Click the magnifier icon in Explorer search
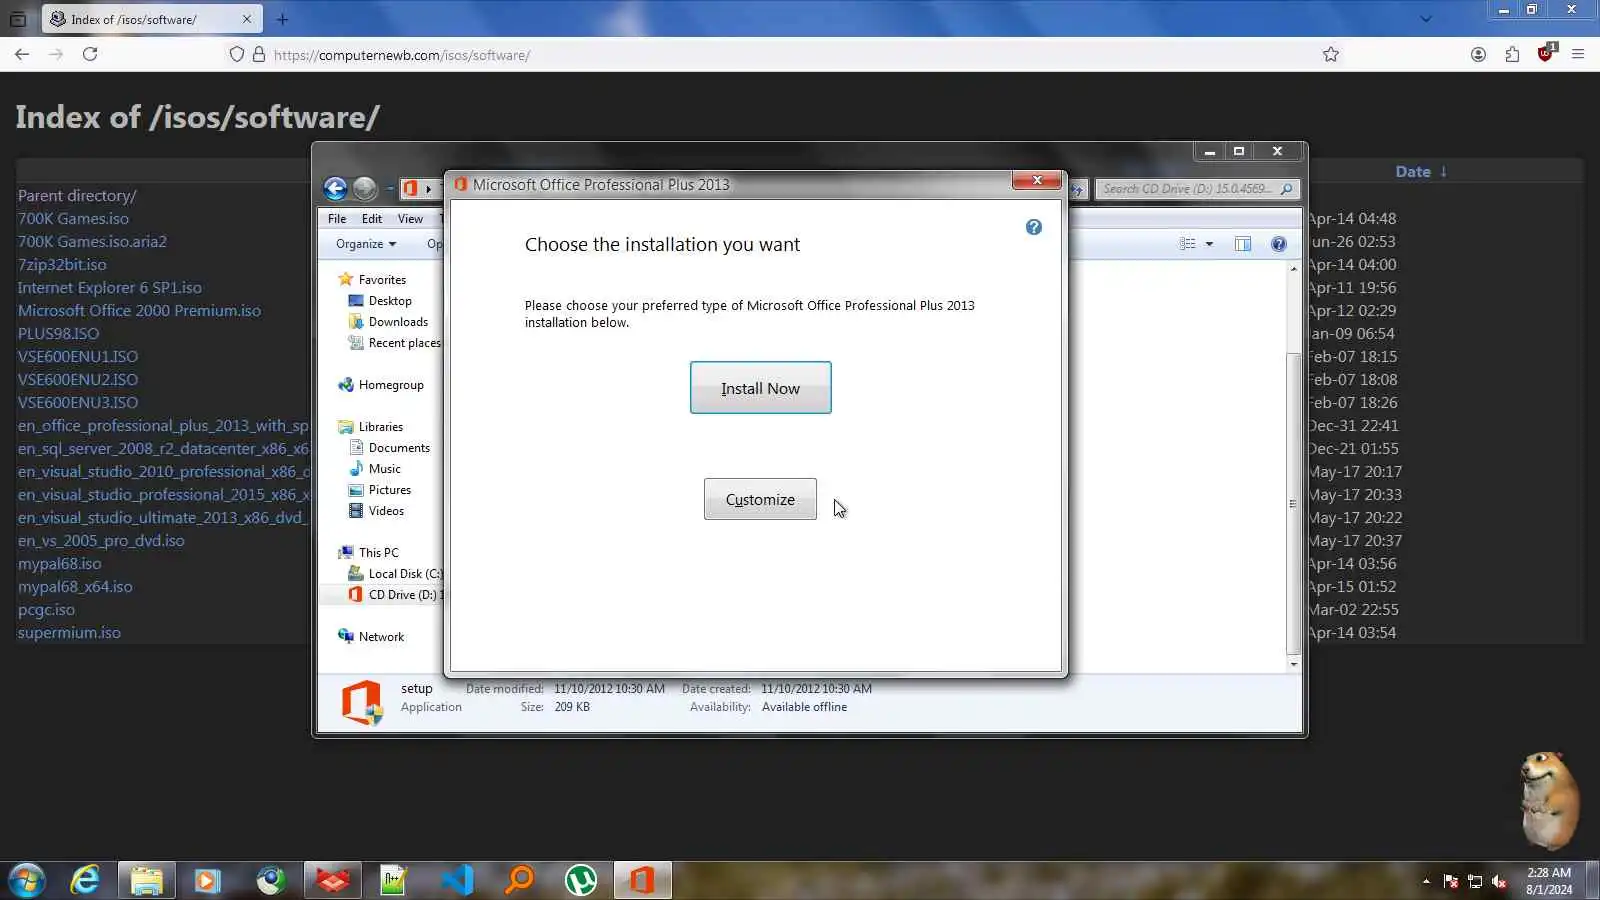This screenshot has width=1600, height=900. tap(1287, 189)
